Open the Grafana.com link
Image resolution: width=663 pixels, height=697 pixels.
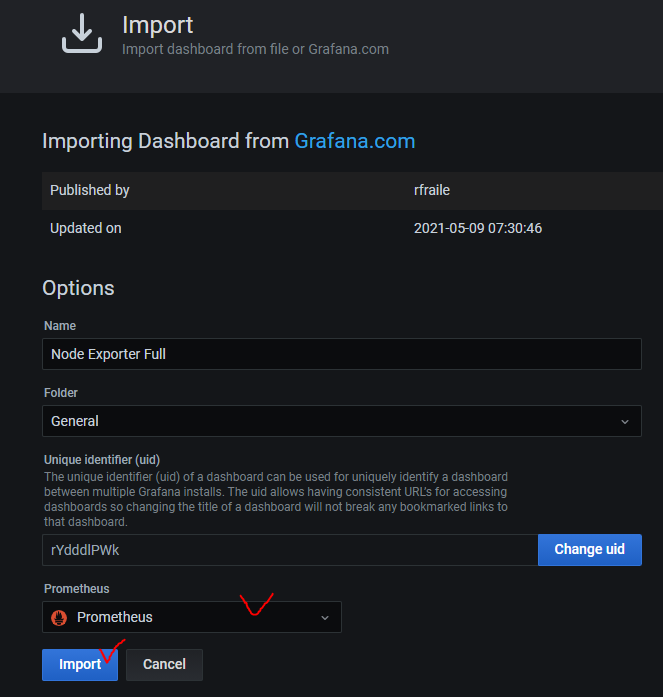point(355,141)
